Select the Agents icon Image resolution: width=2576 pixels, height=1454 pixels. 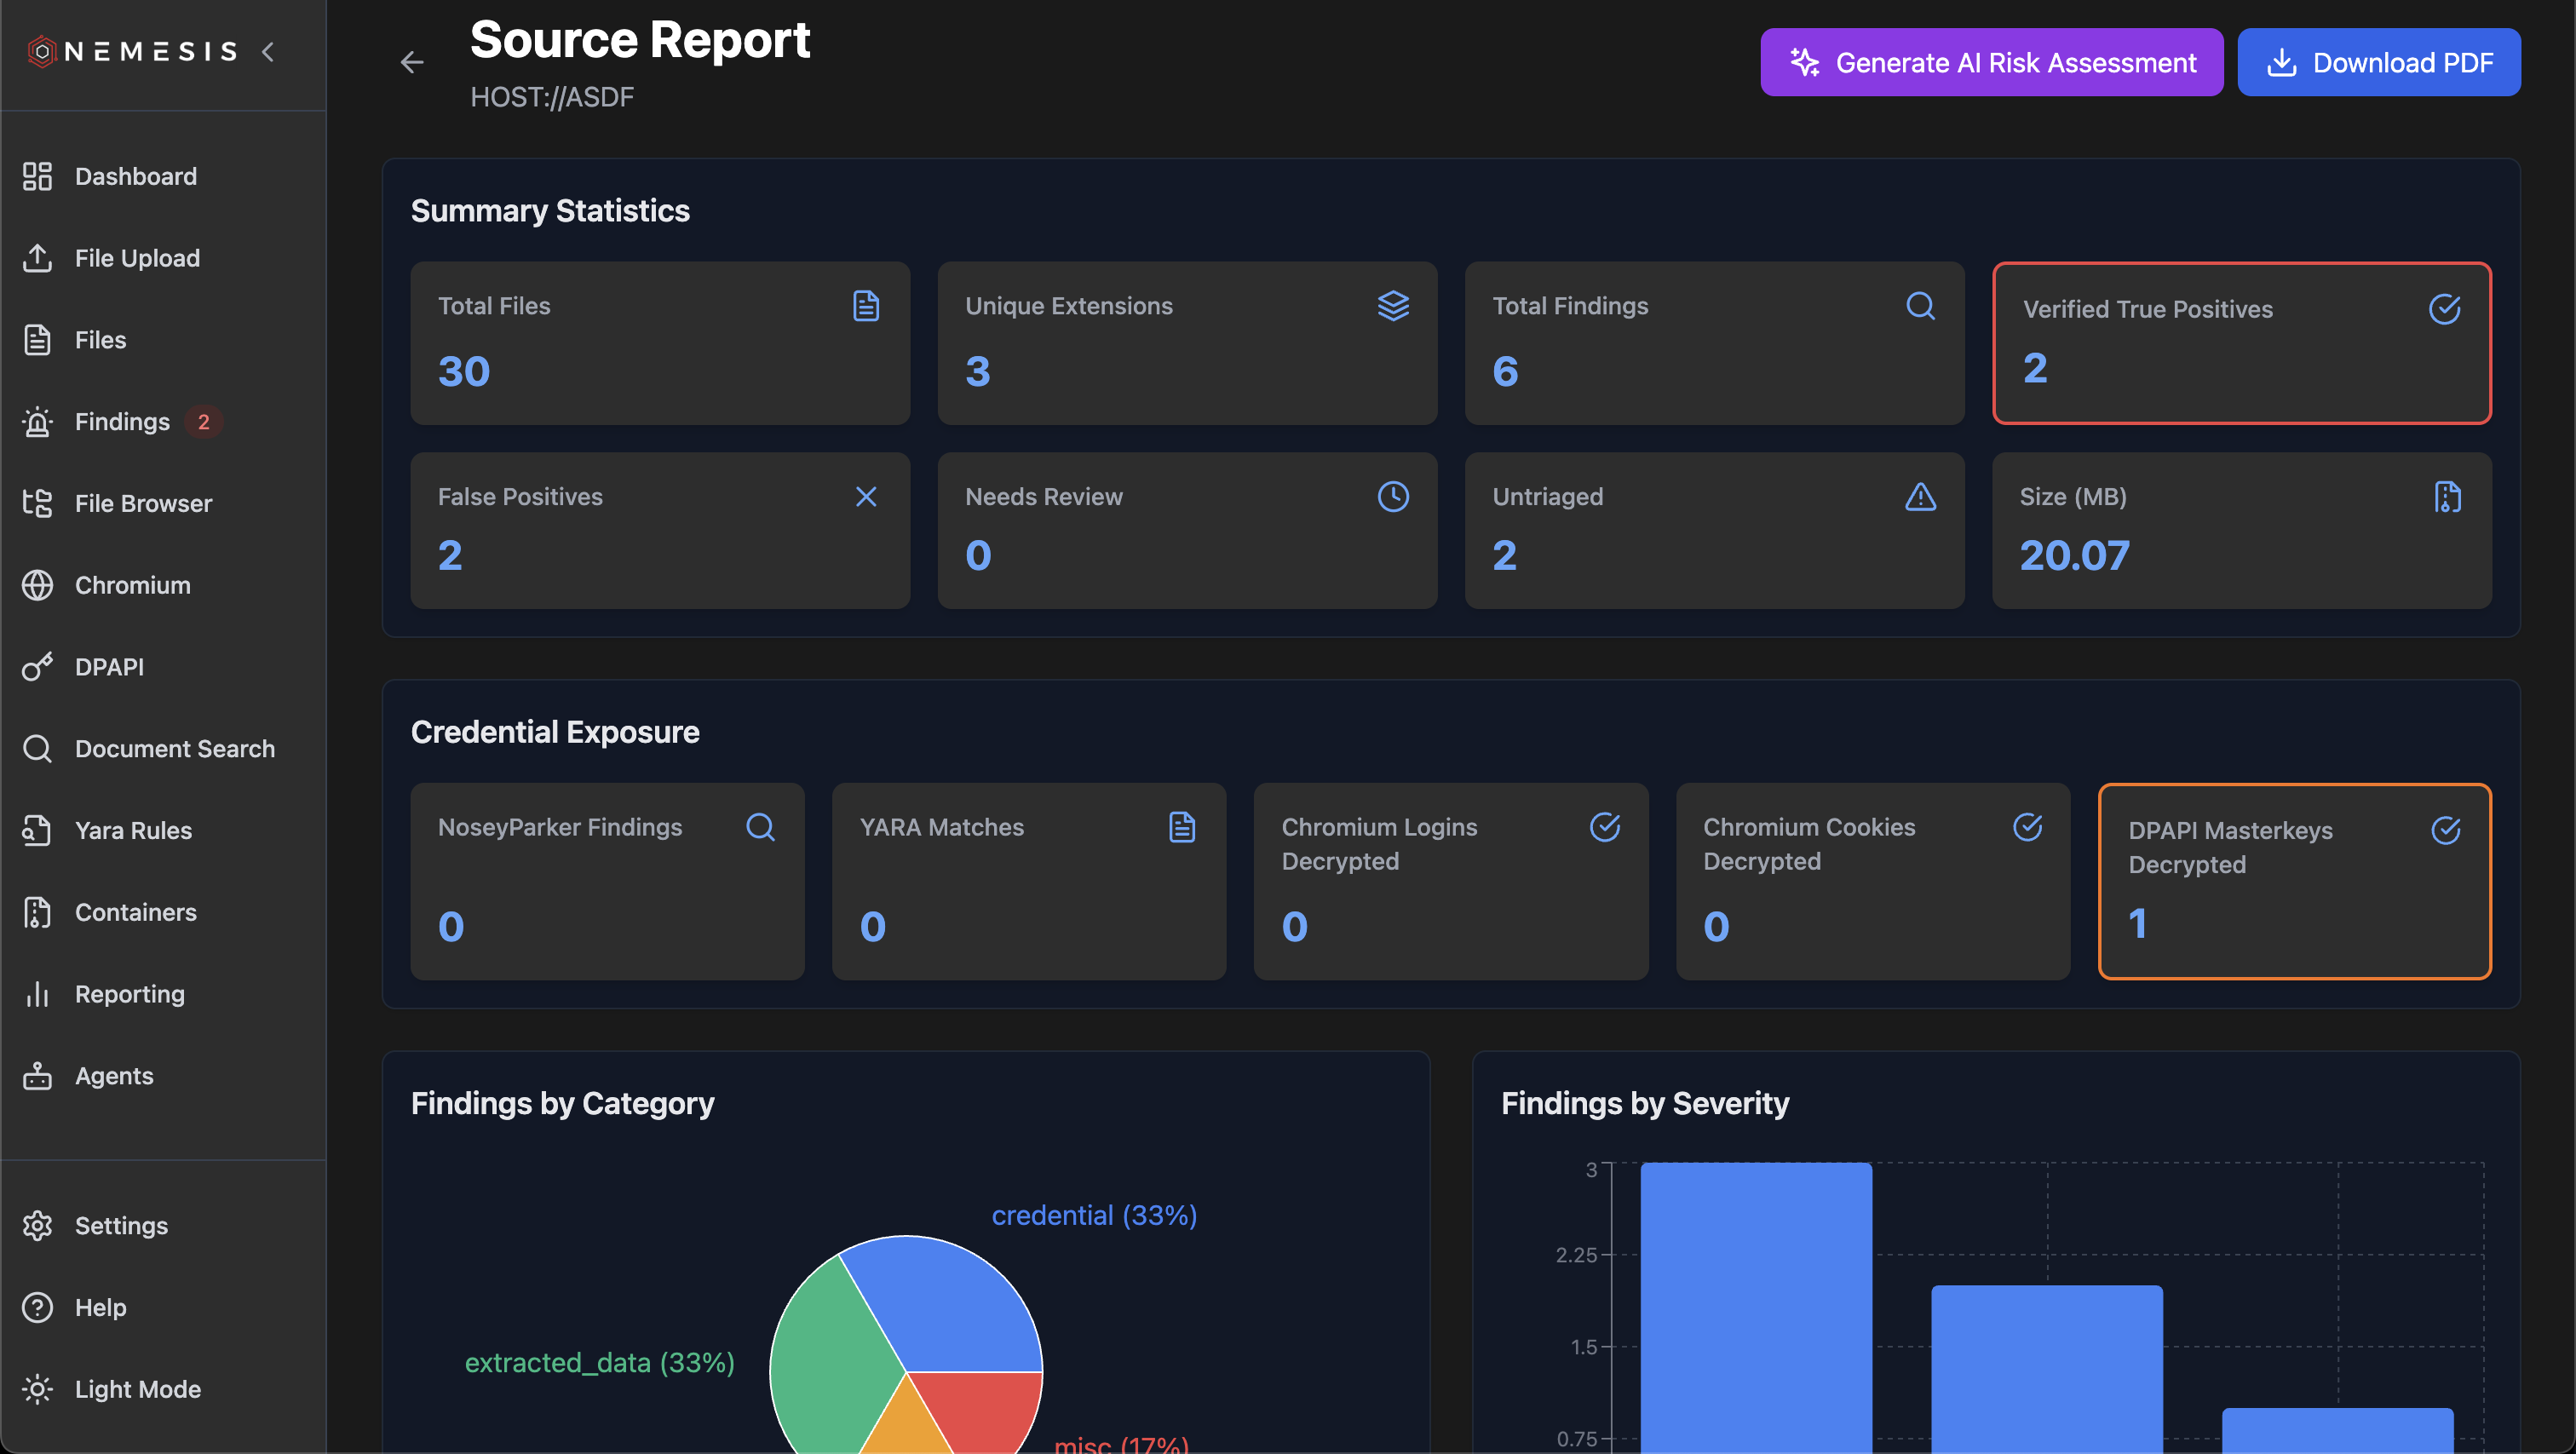coord(38,1076)
